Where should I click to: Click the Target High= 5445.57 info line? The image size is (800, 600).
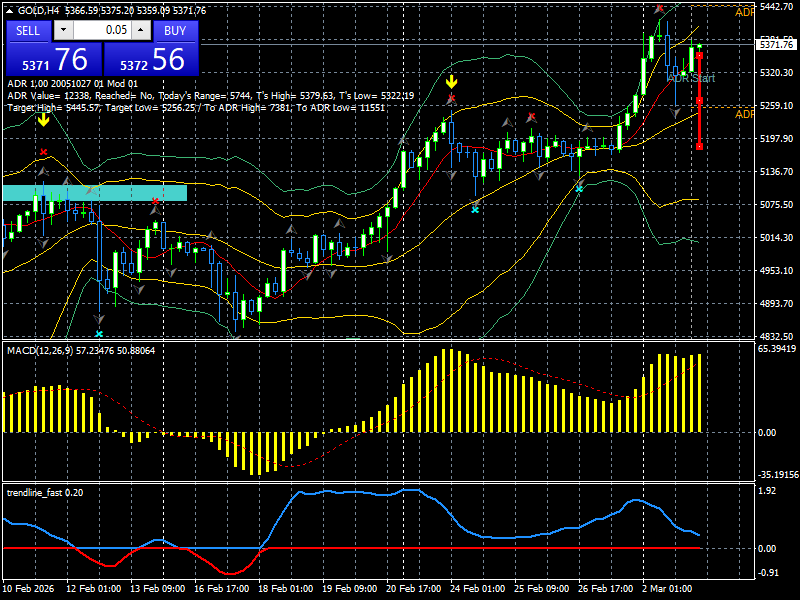click(196, 108)
